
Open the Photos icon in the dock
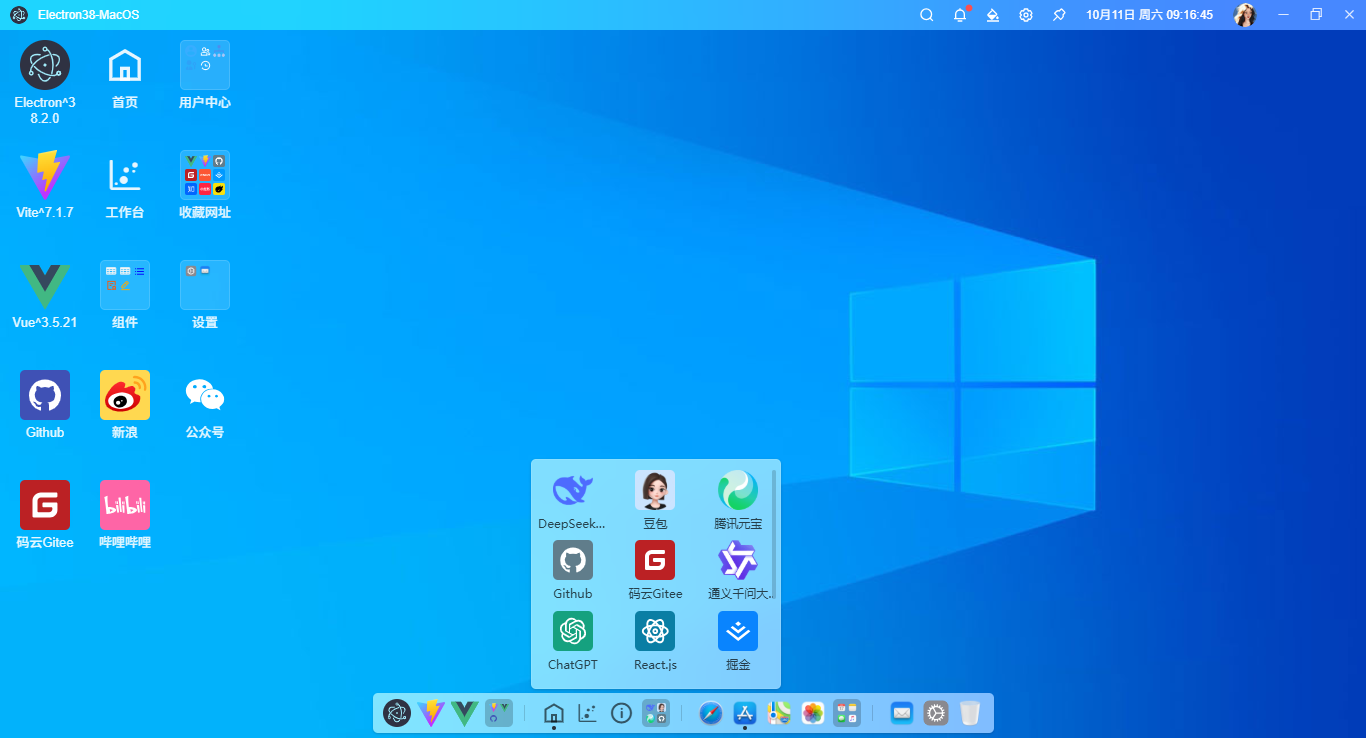(x=813, y=713)
